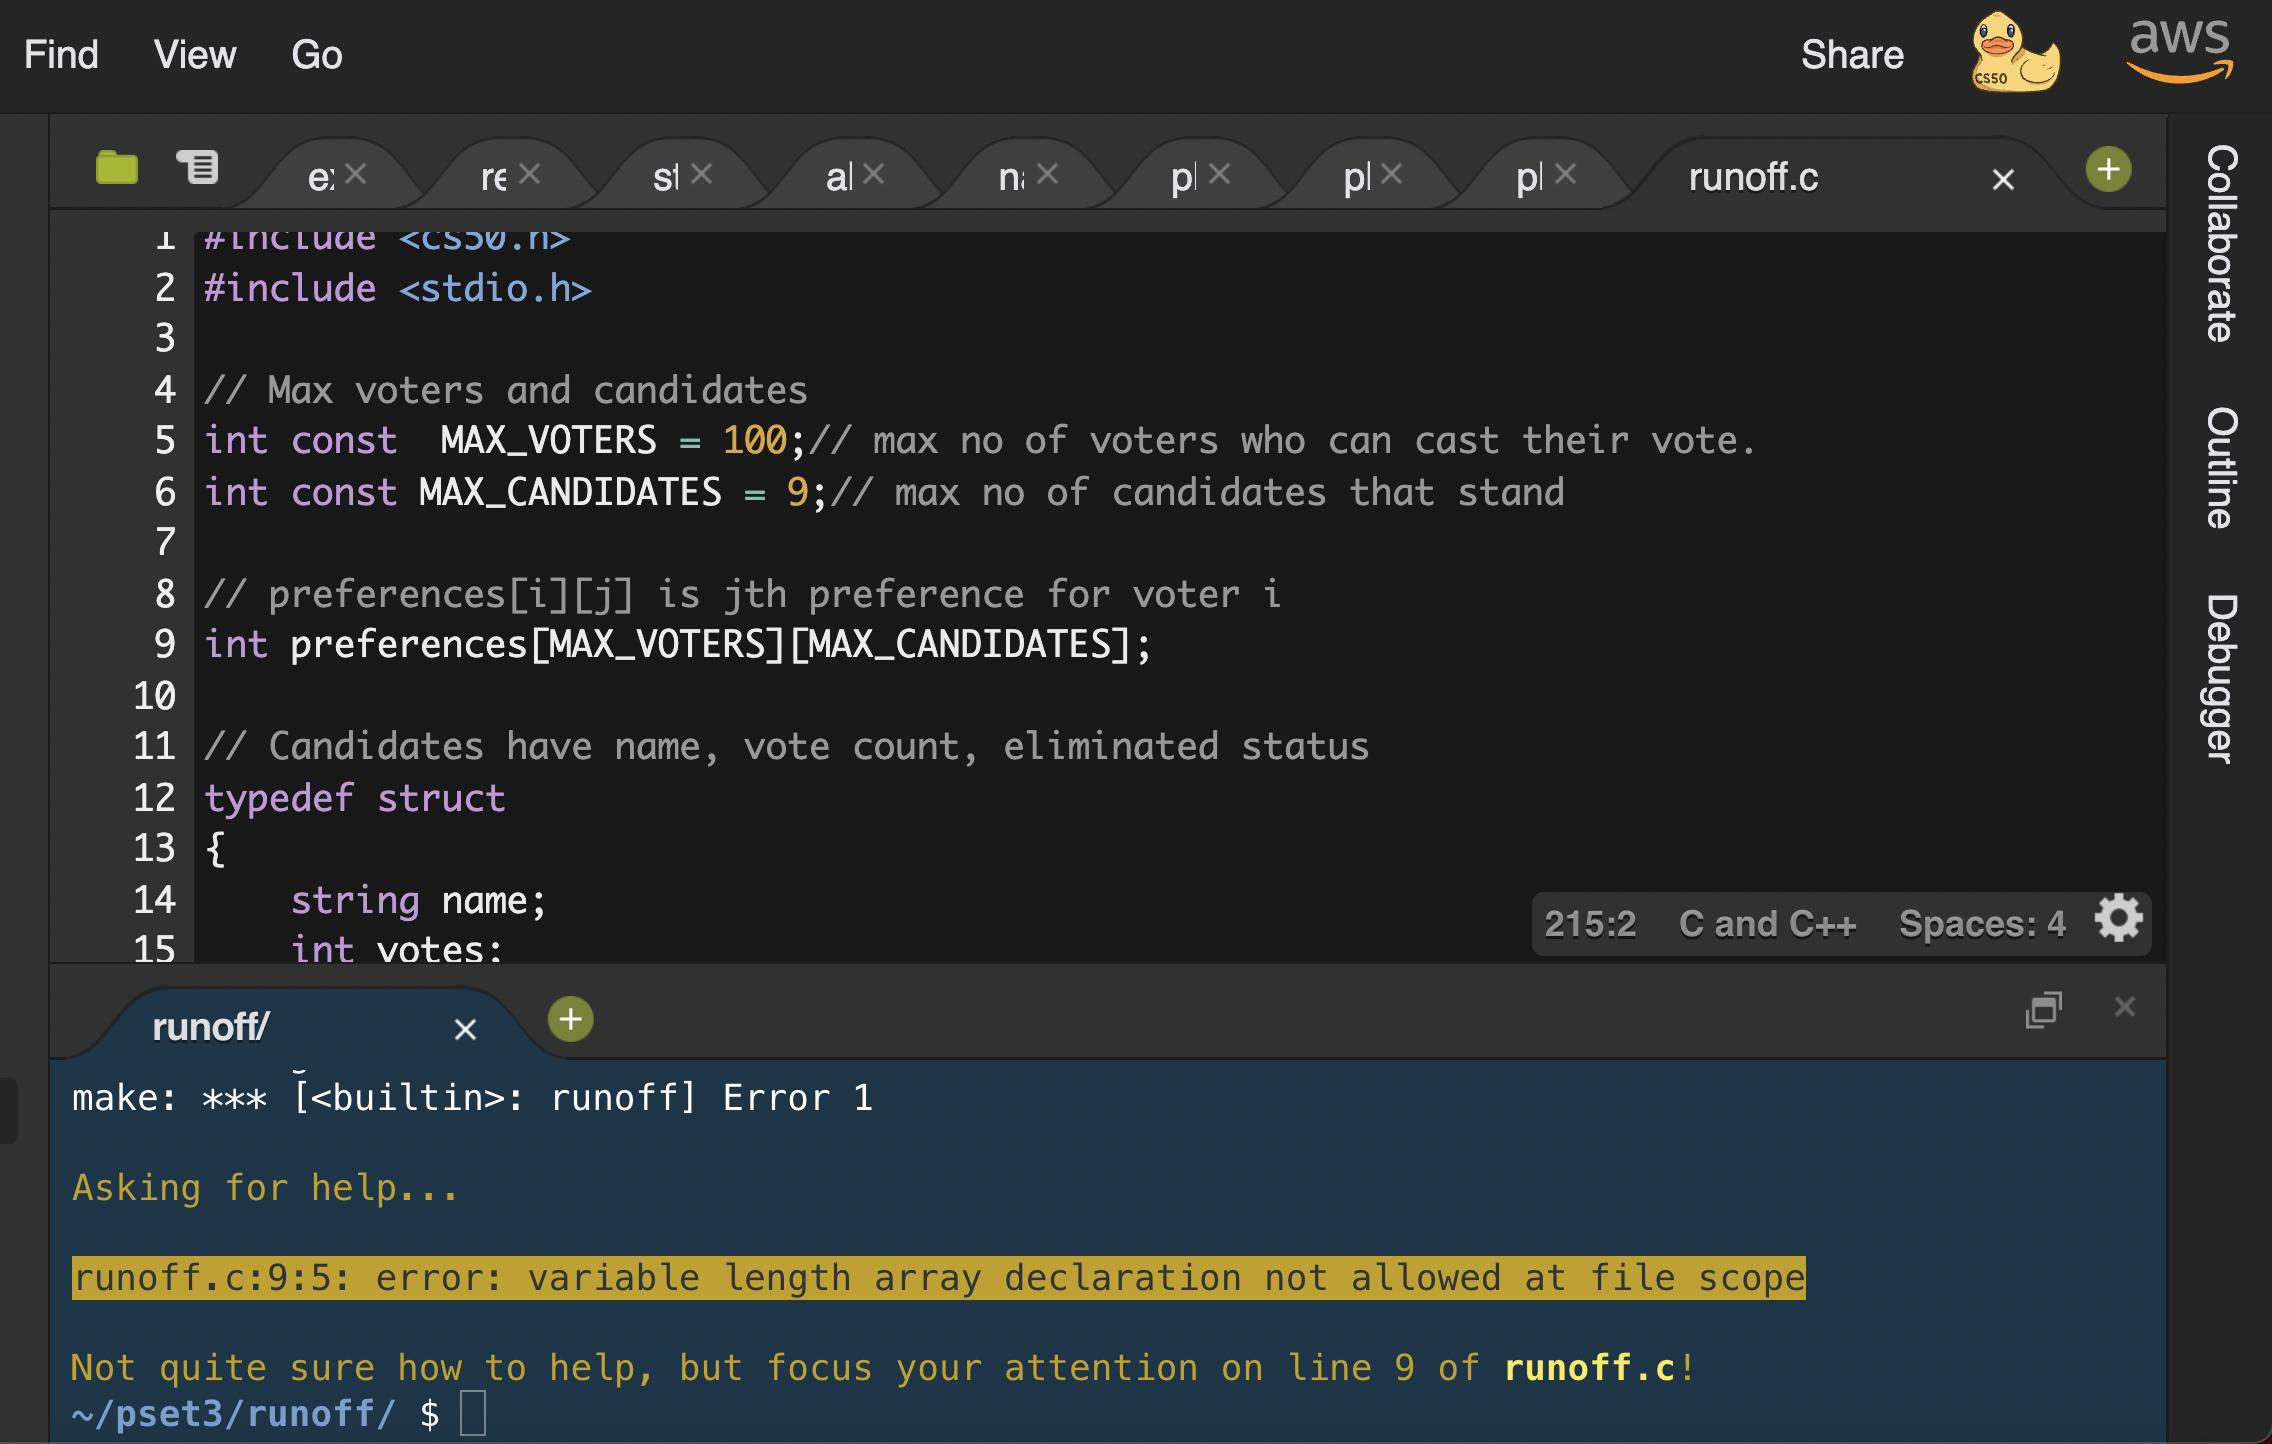Click the 'Asking for help...' terminal line
Viewport: 2272px width, 1444px height.
point(265,1188)
